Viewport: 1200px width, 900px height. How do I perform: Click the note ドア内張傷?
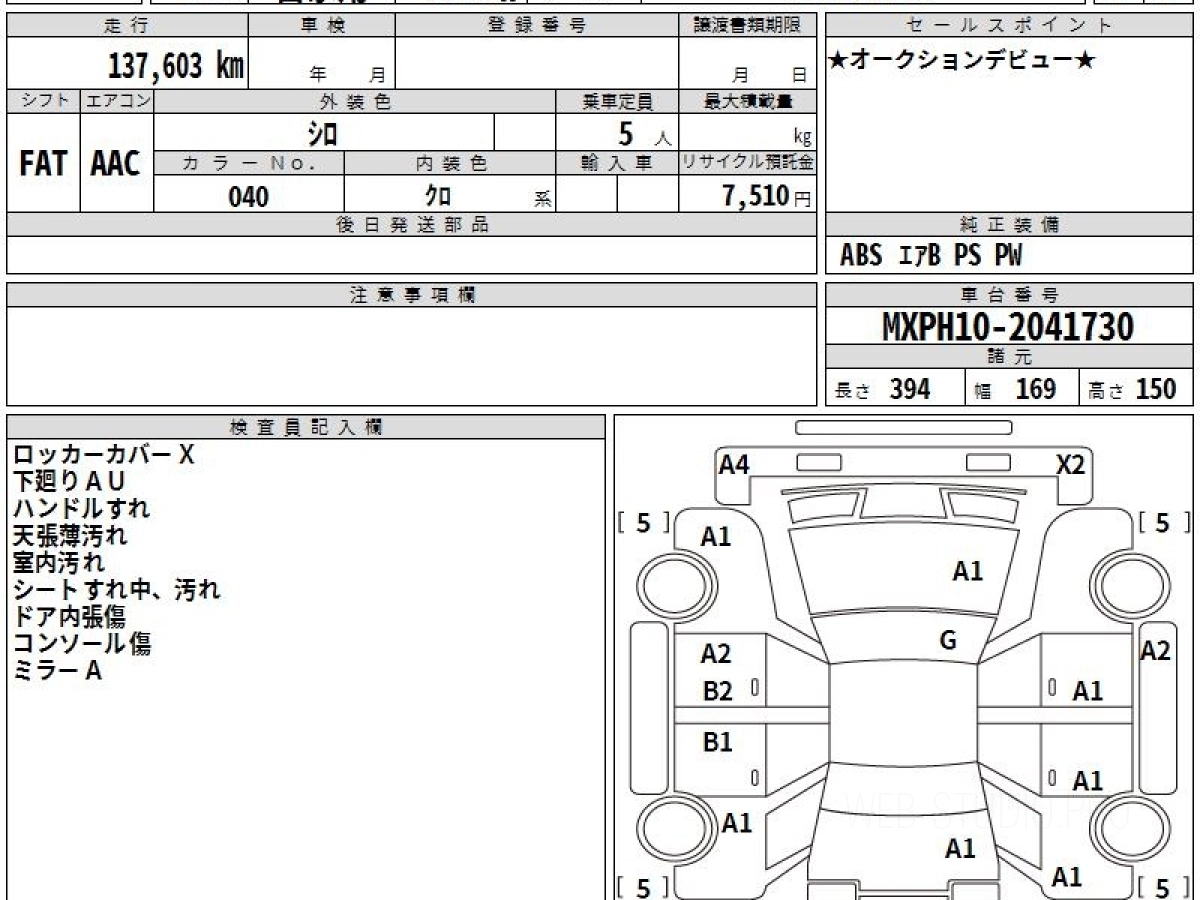[69, 617]
